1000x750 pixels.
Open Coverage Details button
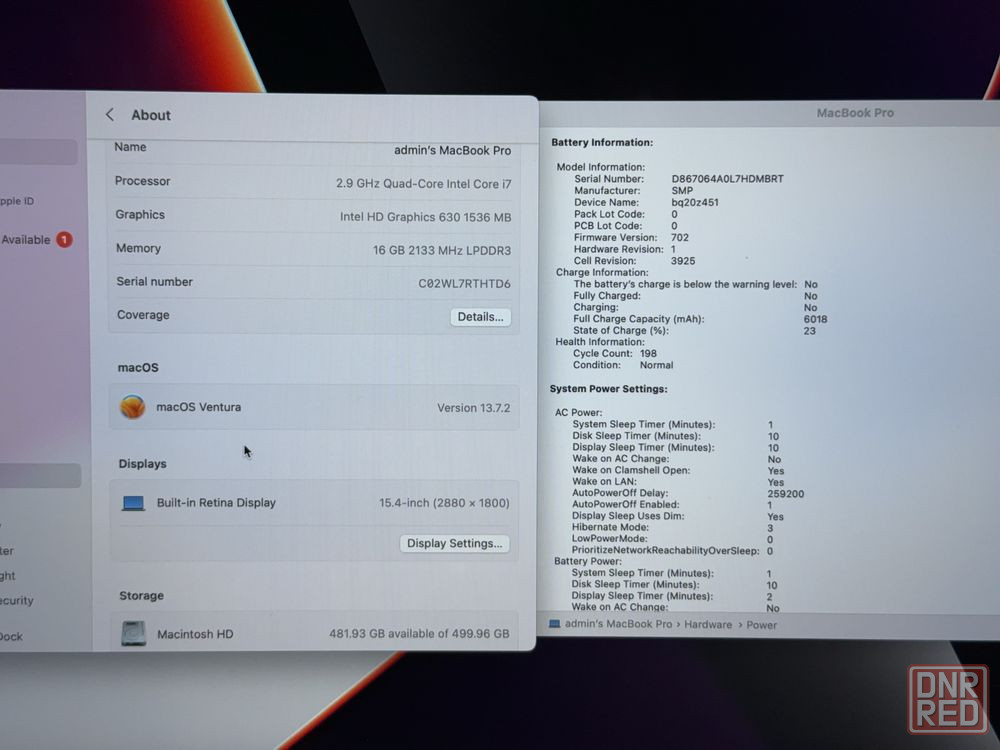click(480, 317)
